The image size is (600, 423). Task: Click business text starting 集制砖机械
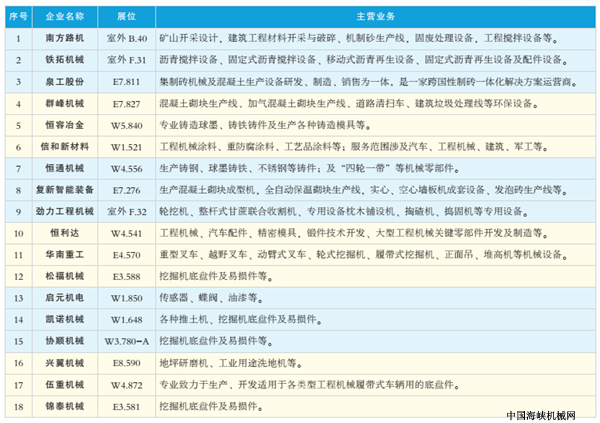[x=368, y=82]
